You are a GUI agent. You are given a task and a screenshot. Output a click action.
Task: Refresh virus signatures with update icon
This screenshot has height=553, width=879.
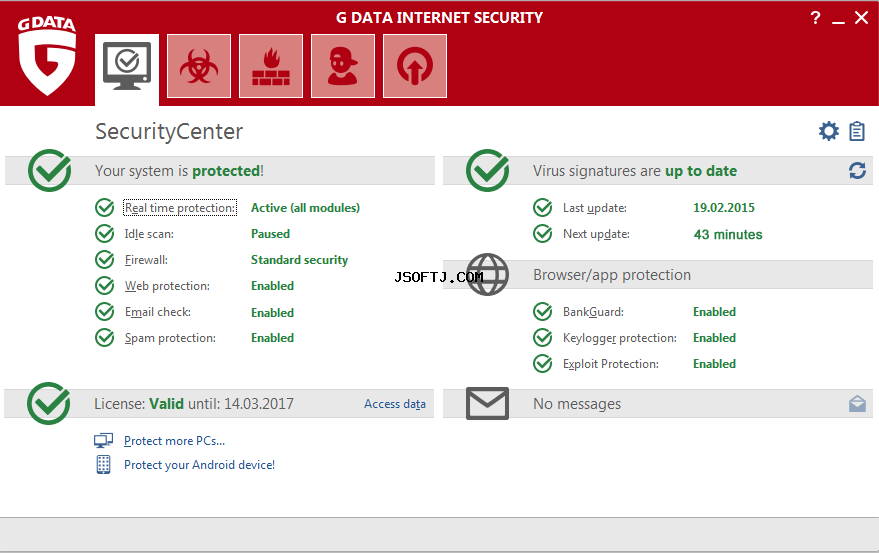(857, 170)
